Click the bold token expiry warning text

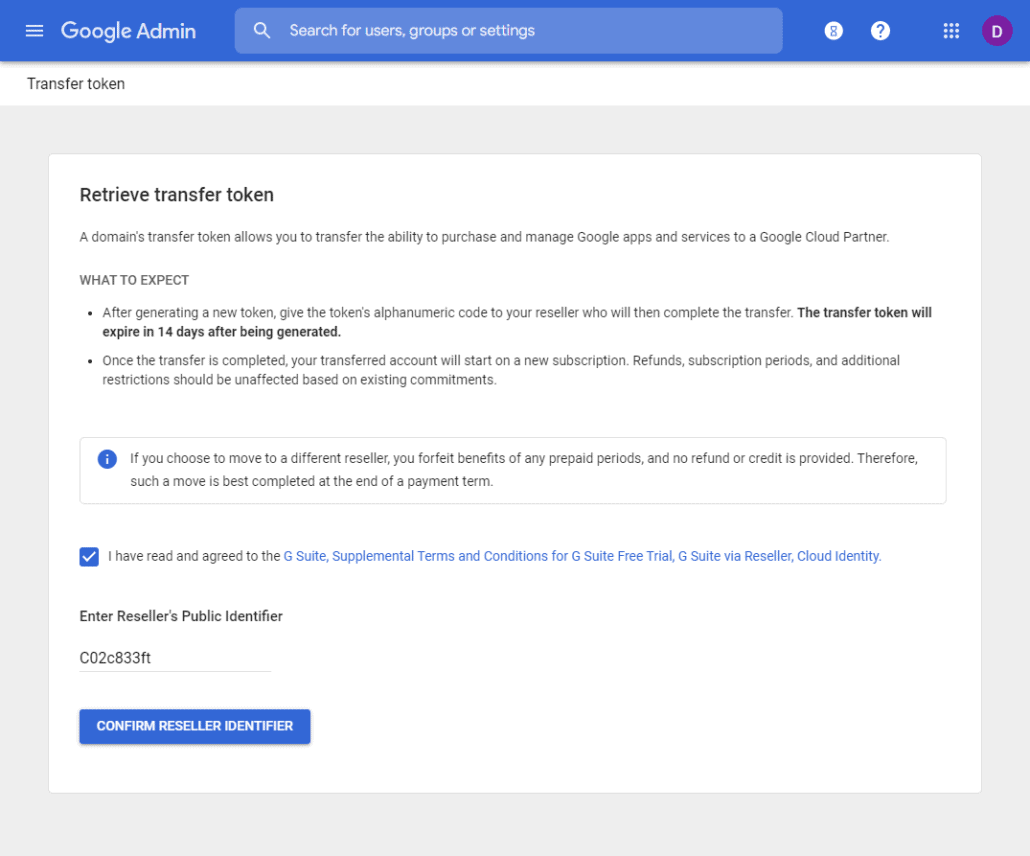[863, 313]
